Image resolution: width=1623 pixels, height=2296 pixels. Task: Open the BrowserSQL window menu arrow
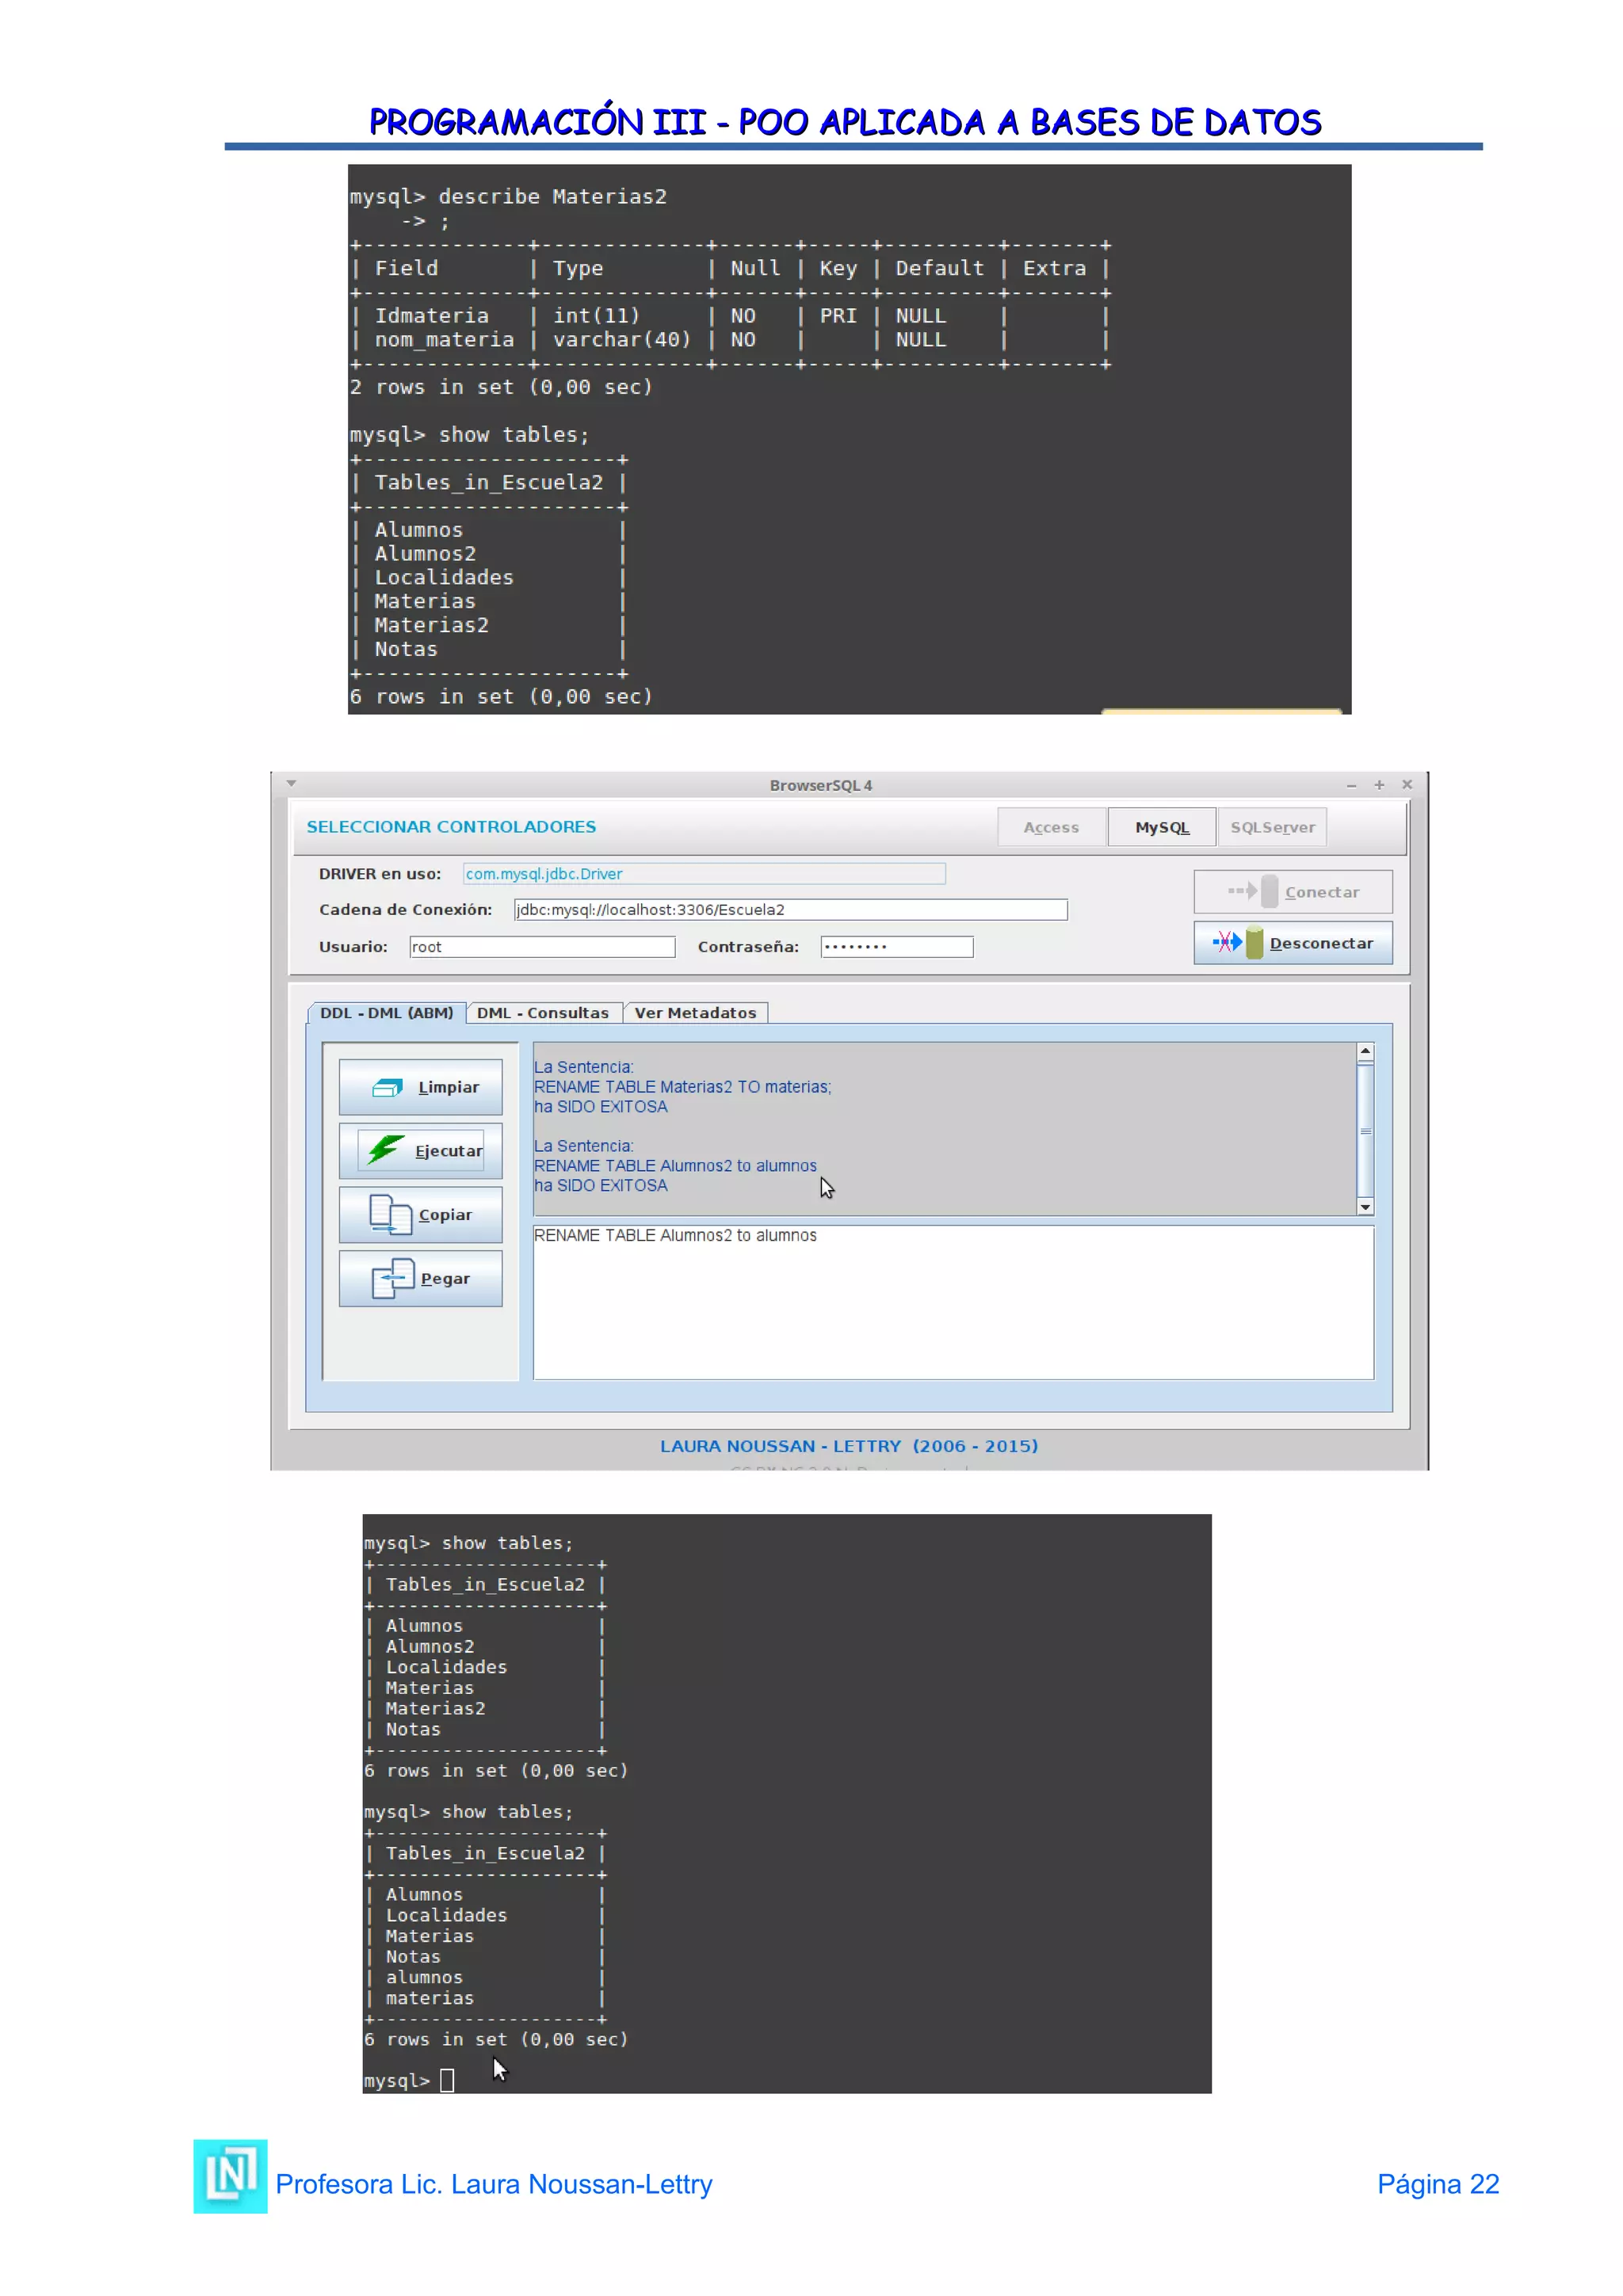tap(291, 783)
